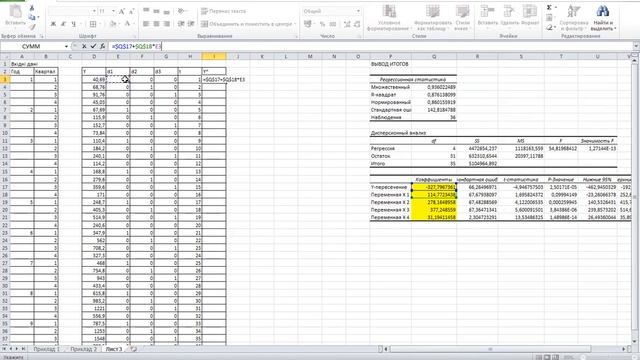Decrease cell indent
This screenshot has width=640, height=360.
click(x=181, y=24)
